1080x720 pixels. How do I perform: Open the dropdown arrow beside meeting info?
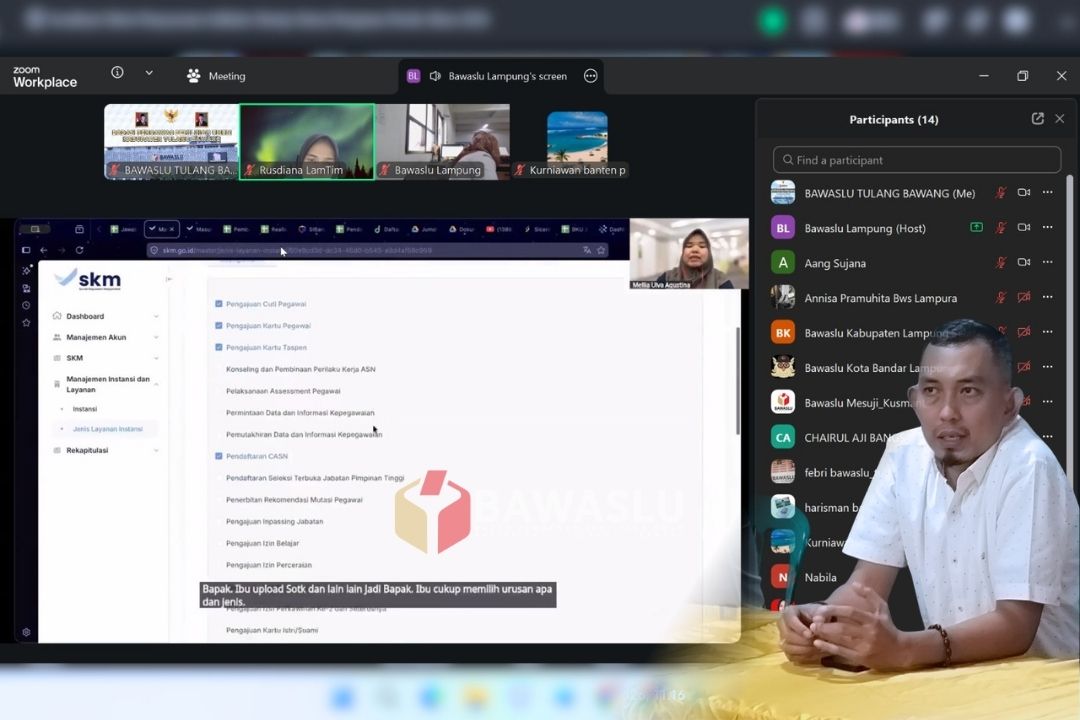point(149,72)
